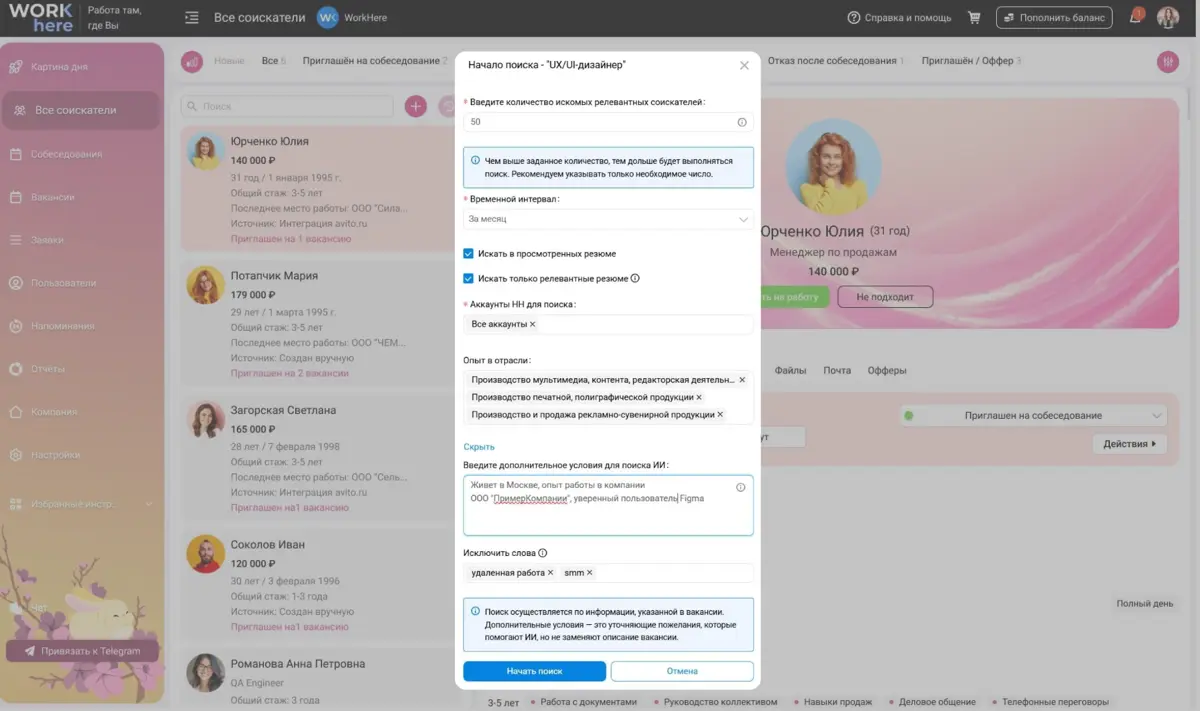Remove the 'Все аккаунты' tag
1200x711 pixels.
click(x=532, y=324)
